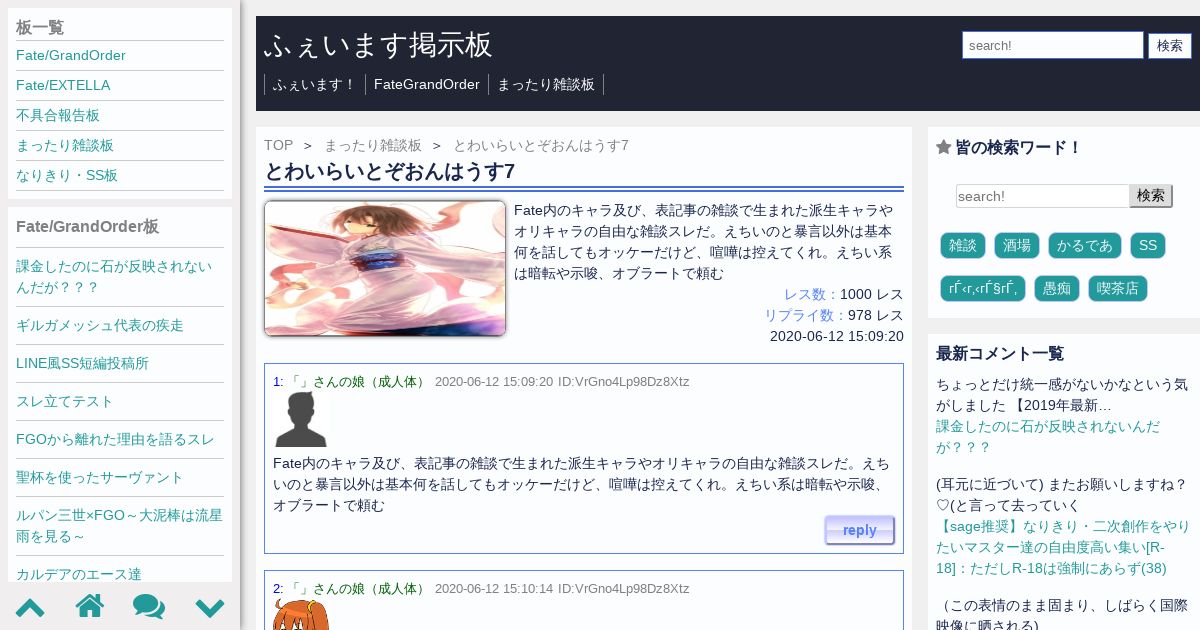Click 最新コメント一覧 heading

coord(1000,353)
